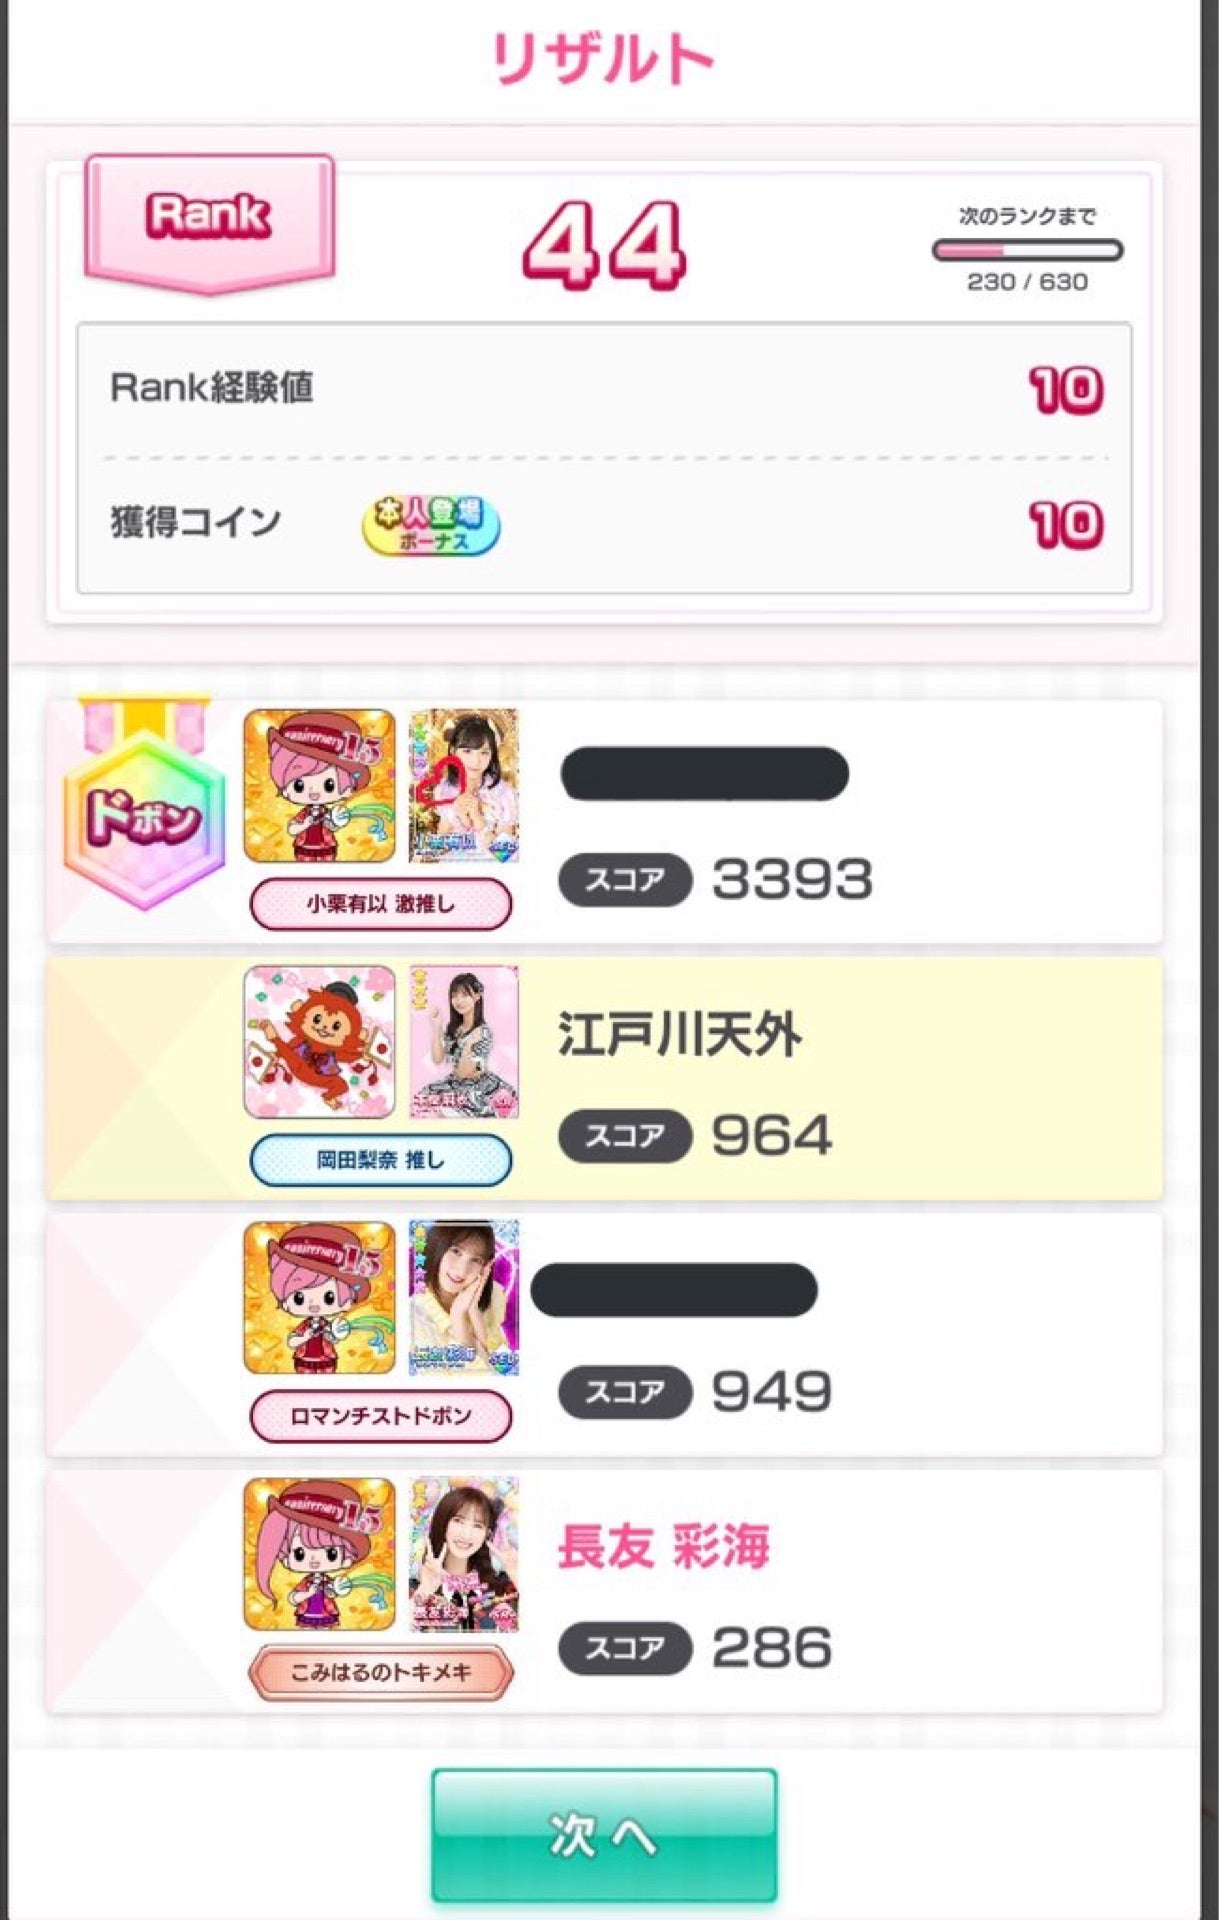
Task: Tap the ロマンチストドボン title tag
Action: tap(381, 1416)
